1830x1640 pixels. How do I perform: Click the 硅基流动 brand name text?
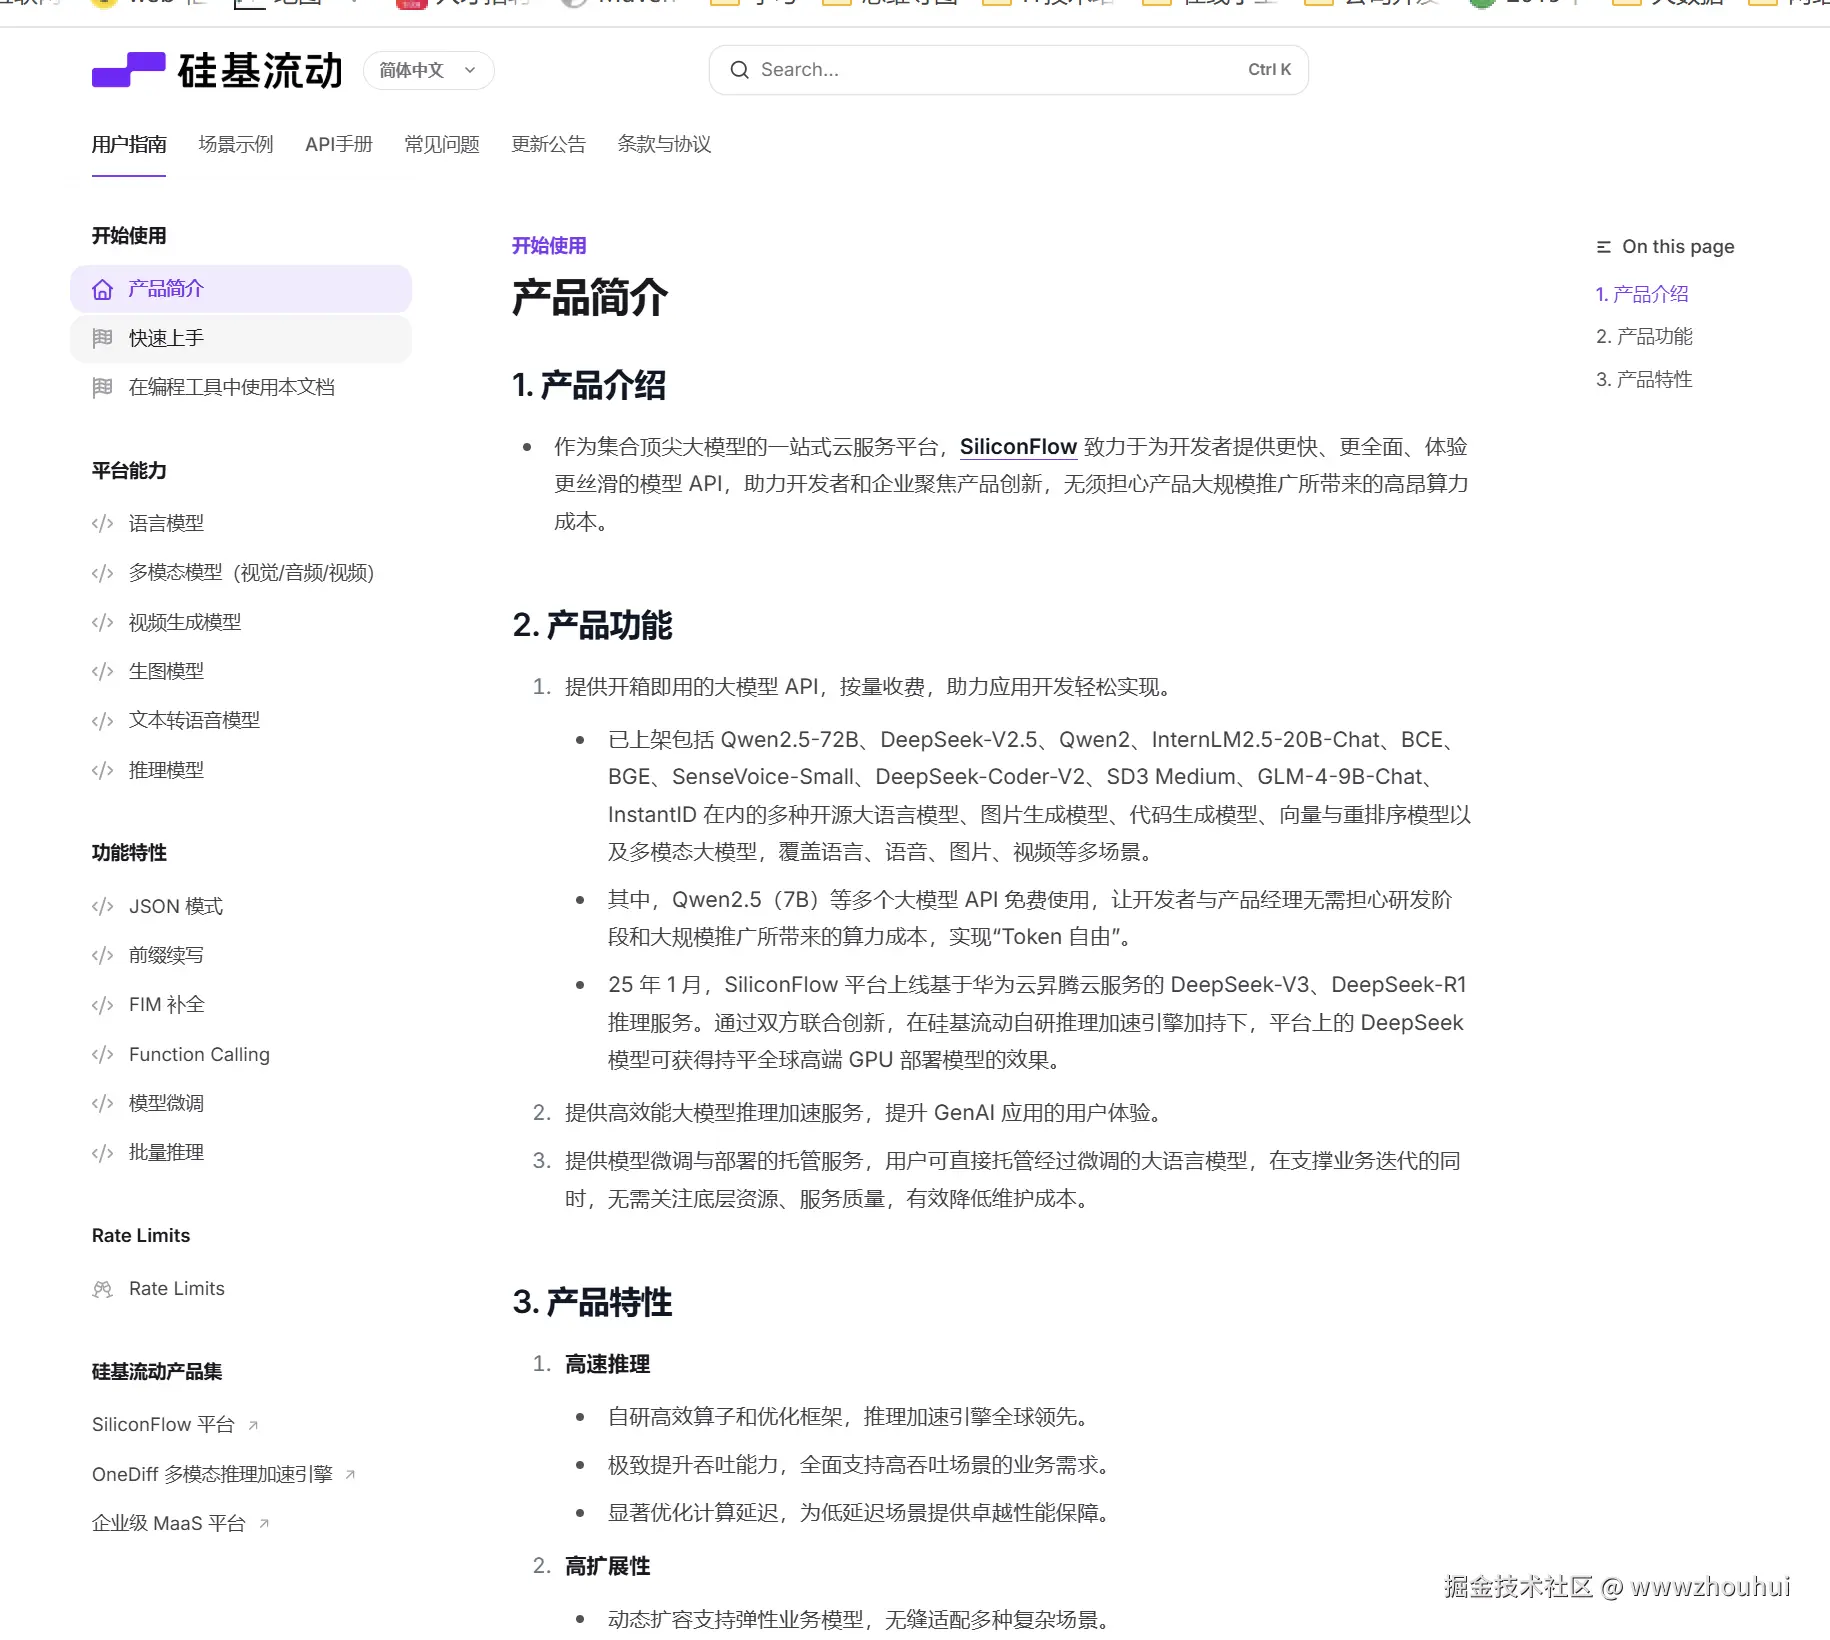[x=260, y=71]
